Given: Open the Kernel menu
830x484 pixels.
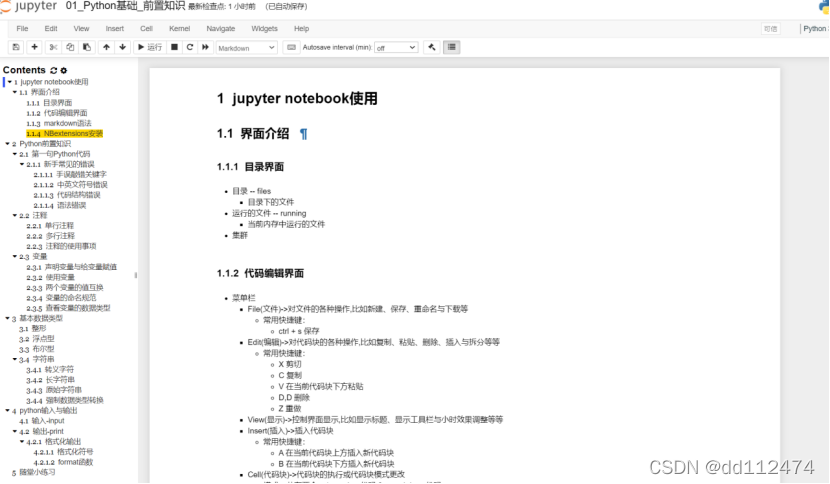Looking at the screenshot, I should [179, 29].
